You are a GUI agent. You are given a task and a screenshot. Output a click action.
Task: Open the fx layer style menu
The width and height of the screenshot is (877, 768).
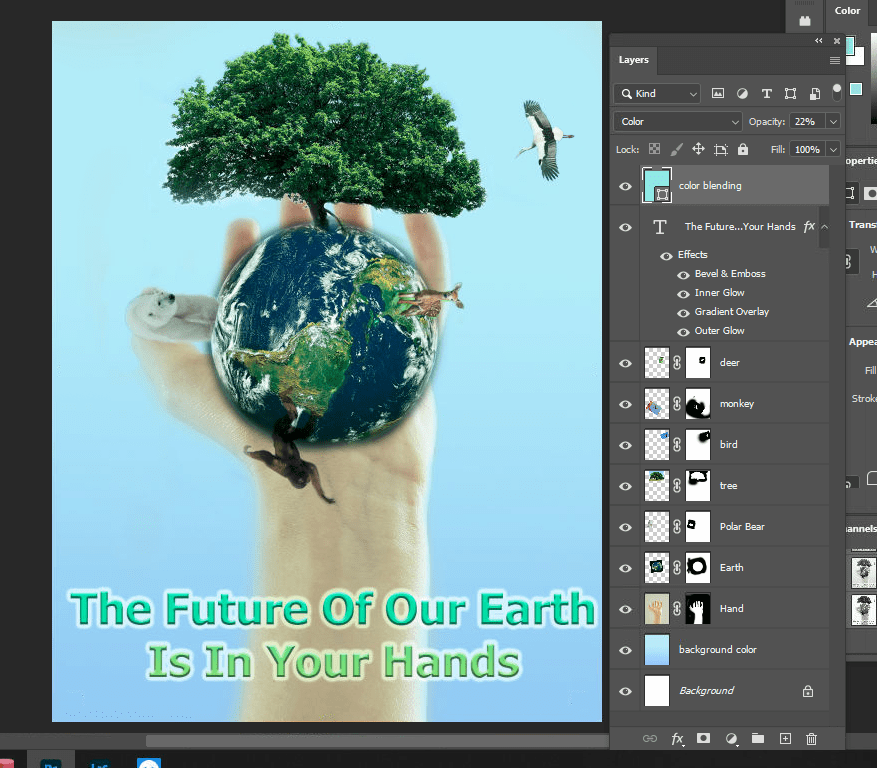(x=677, y=739)
